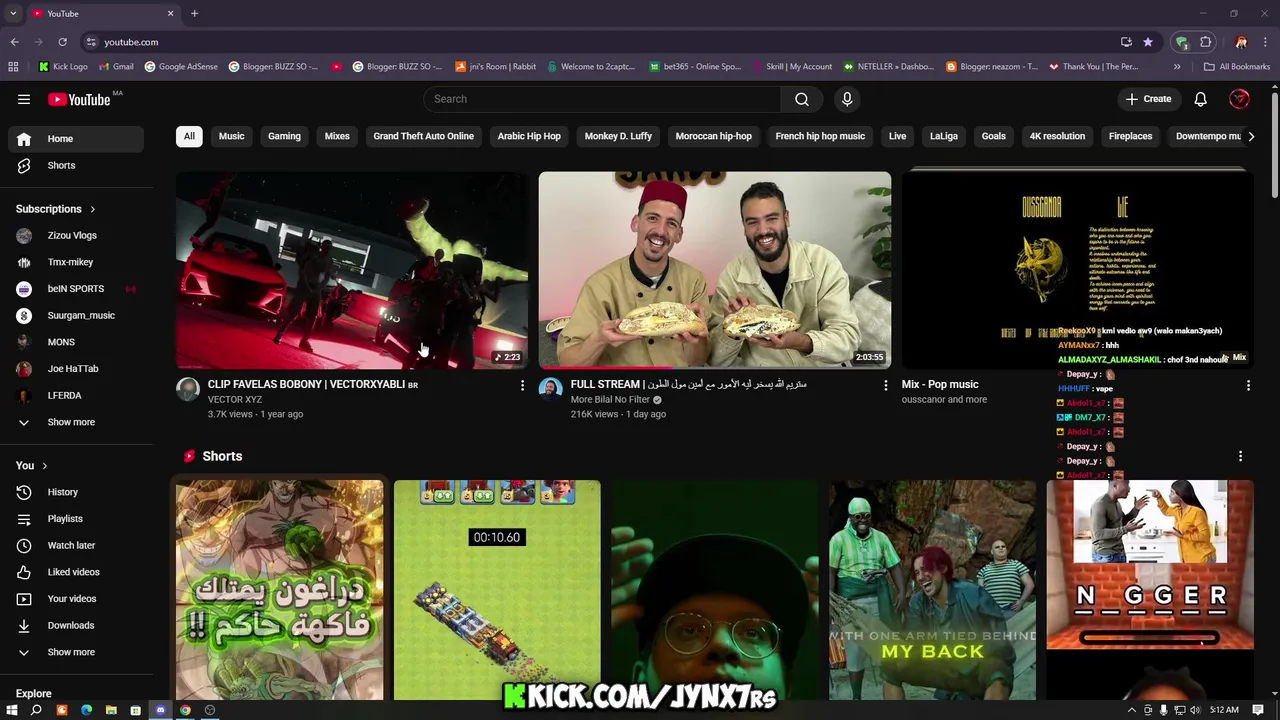
Task: Open History in the sidebar
Action: pyautogui.click(x=78, y=492)
